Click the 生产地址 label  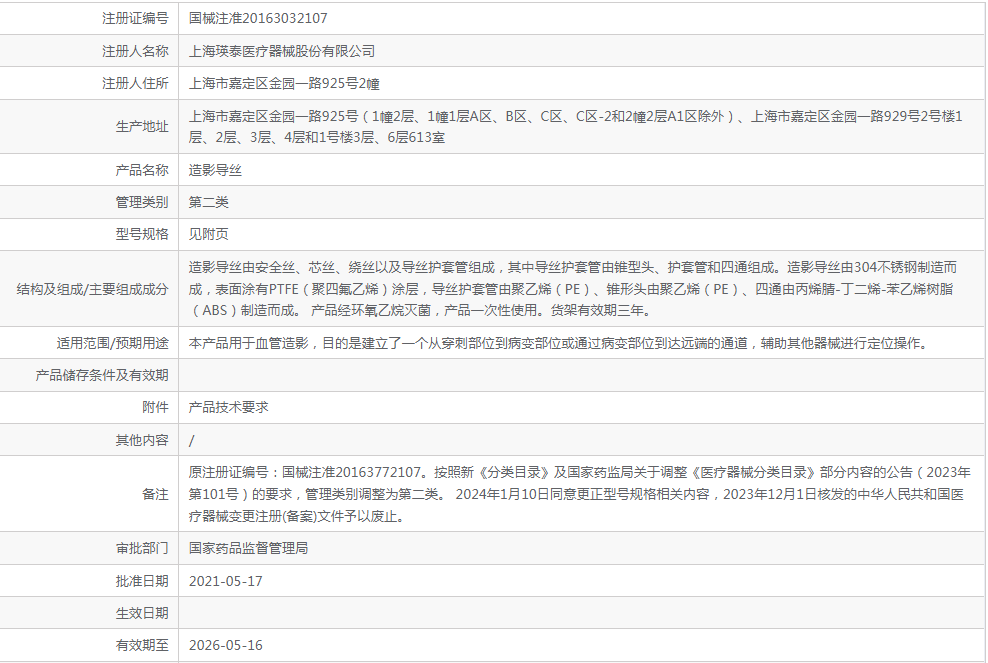[142, 127]
